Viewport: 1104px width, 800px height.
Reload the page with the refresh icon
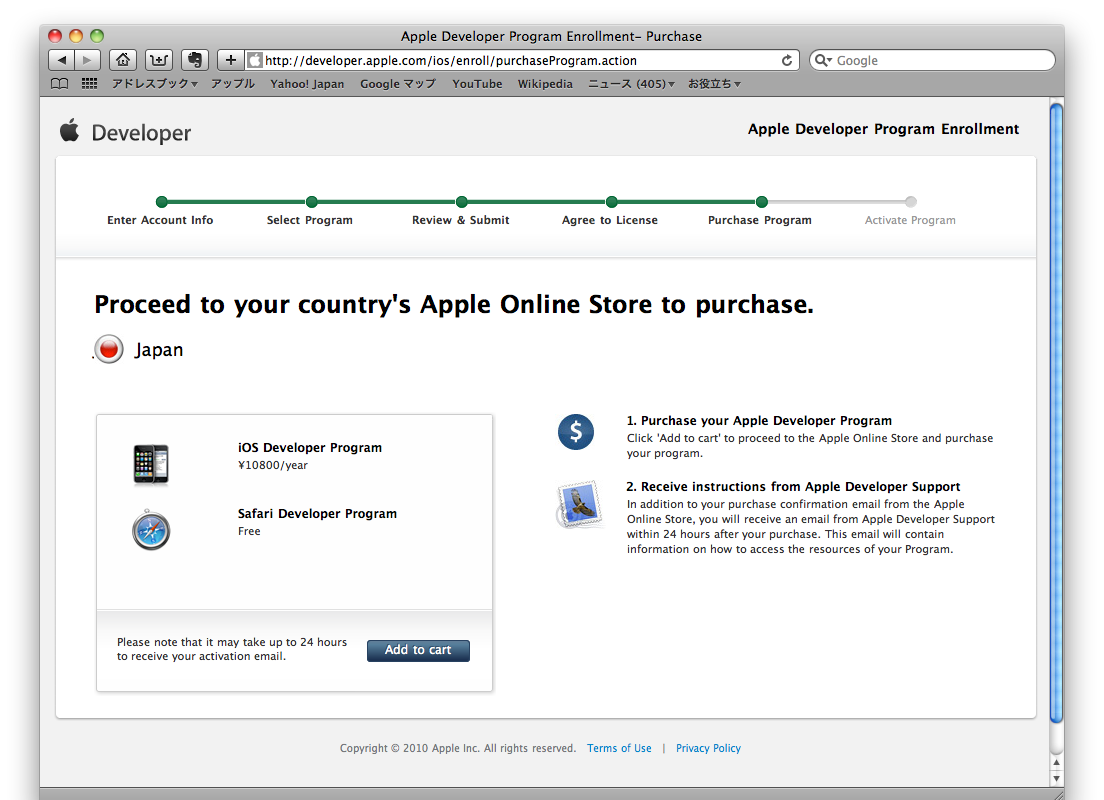pos(787,61)
